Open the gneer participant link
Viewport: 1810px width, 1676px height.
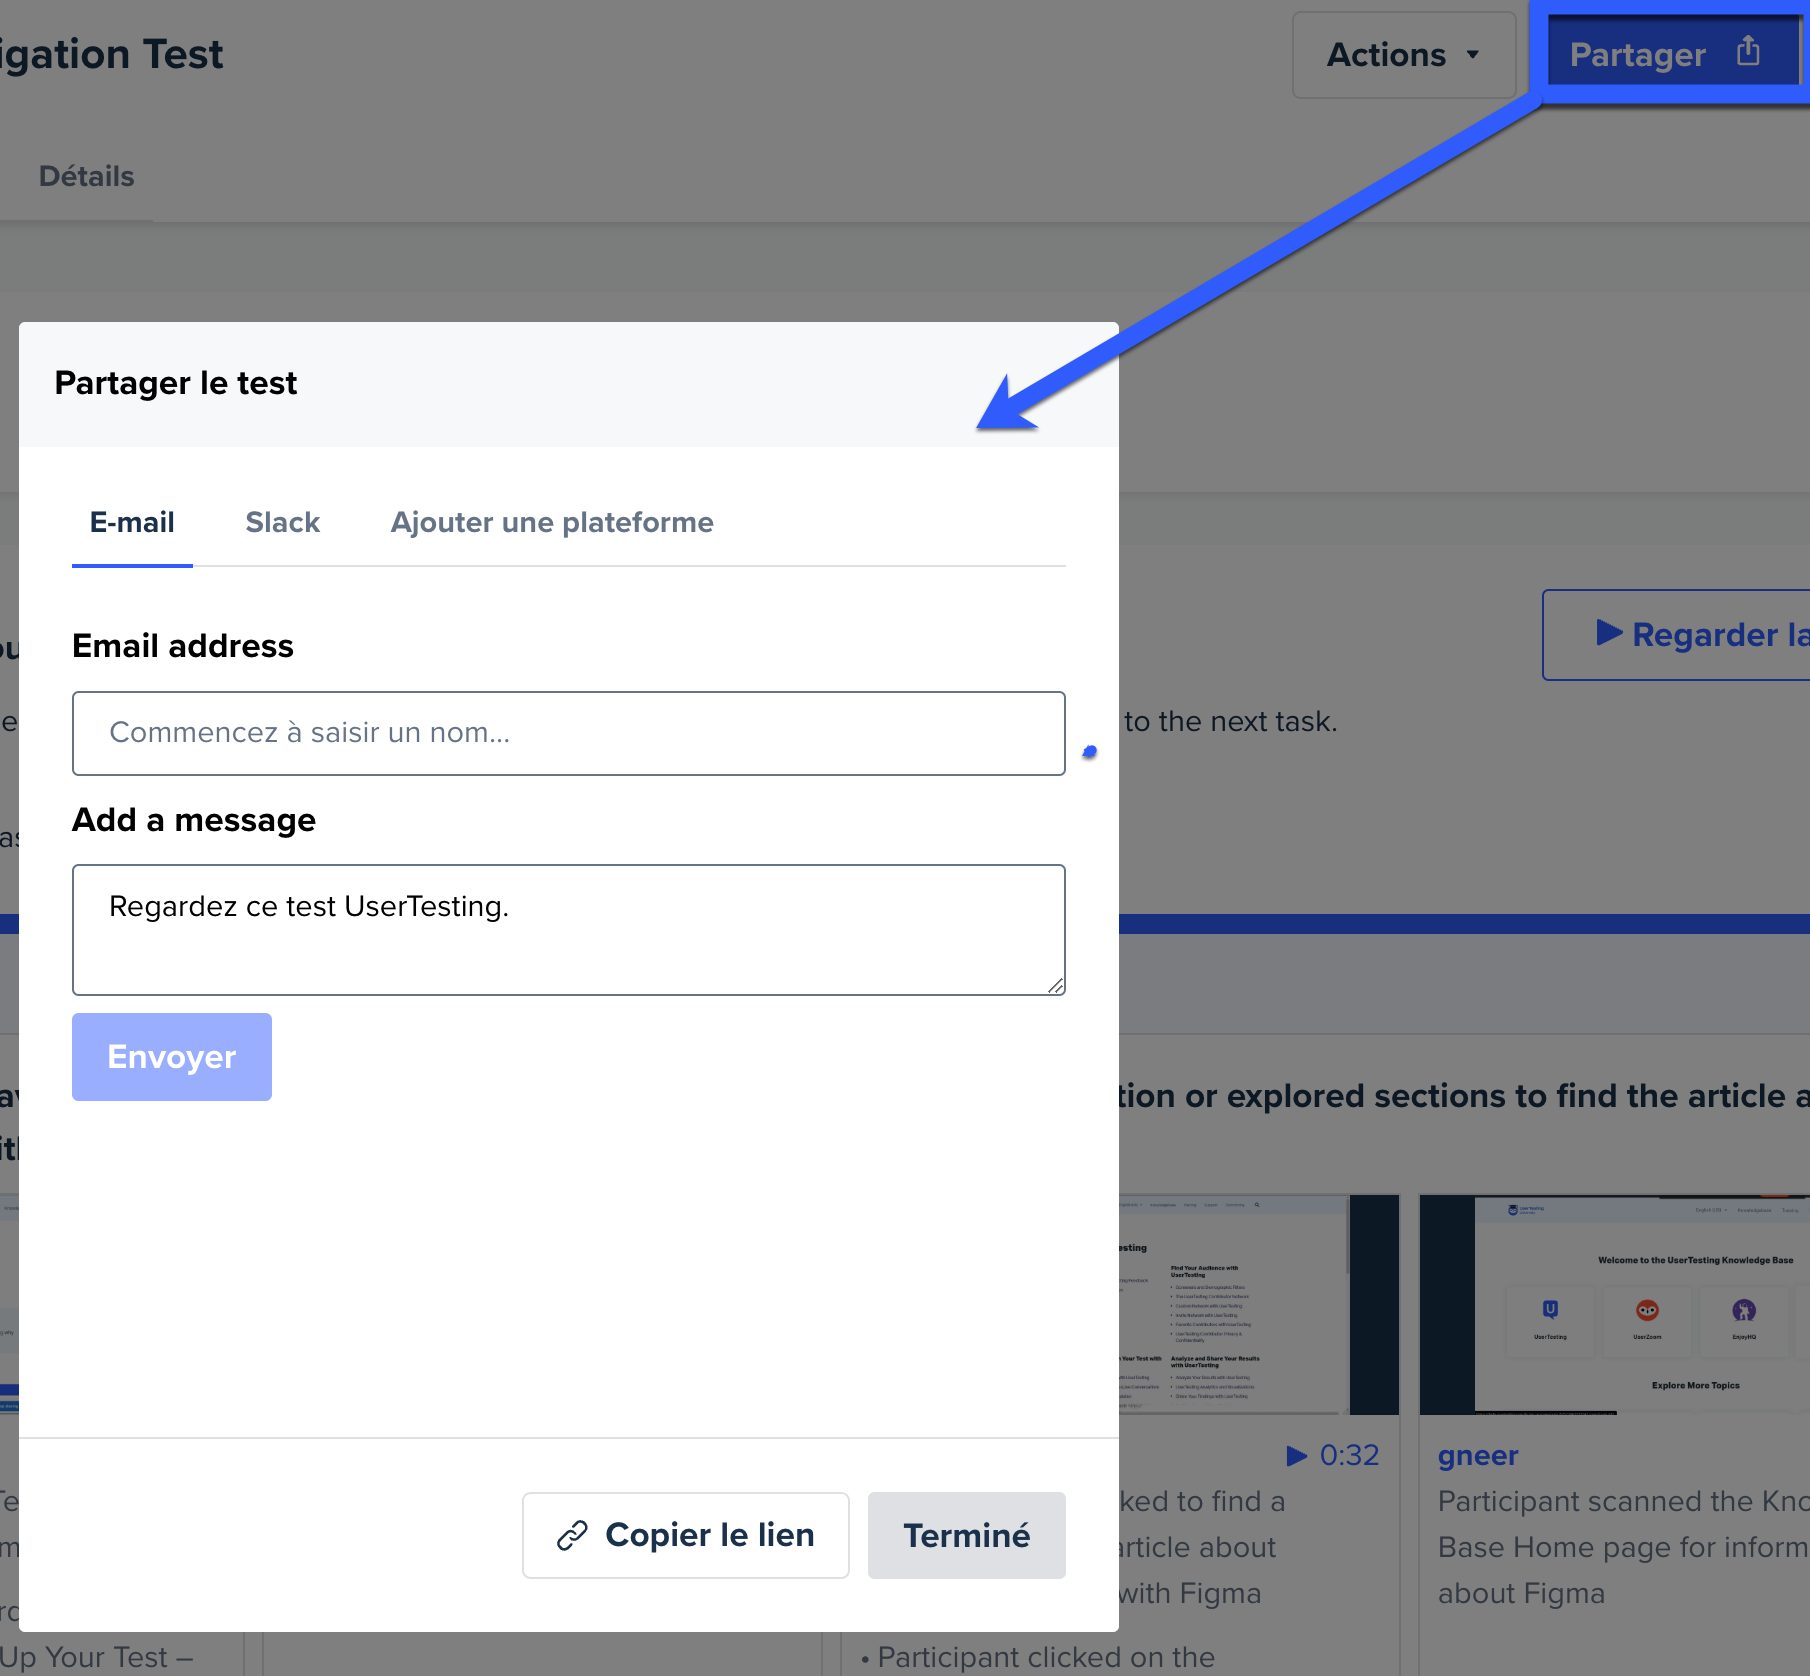tap(1477, 1455)
